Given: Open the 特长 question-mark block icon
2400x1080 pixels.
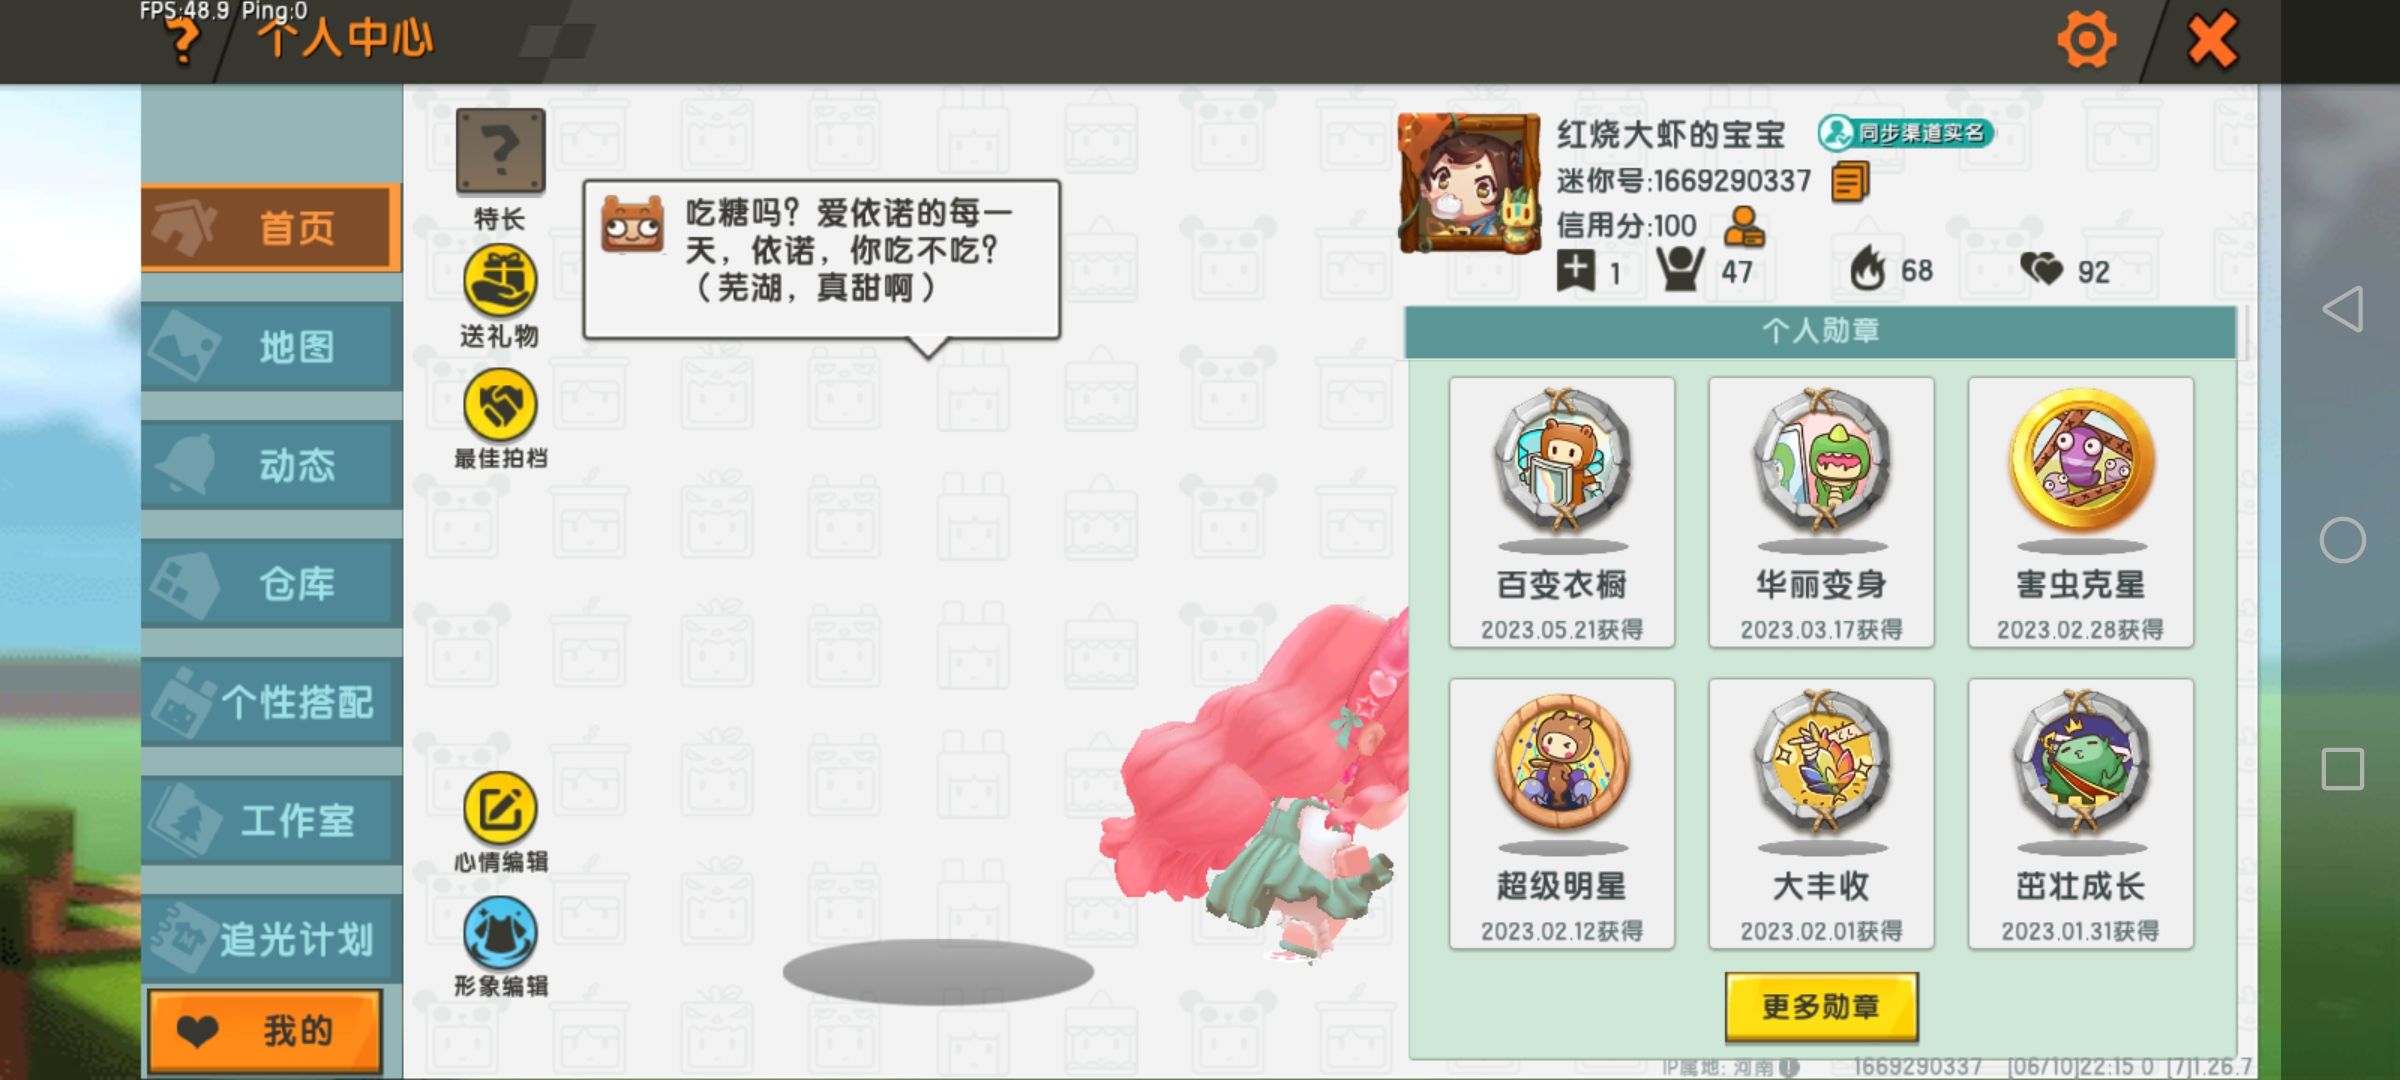Looking at the screenshot, I should pos(500,151).
